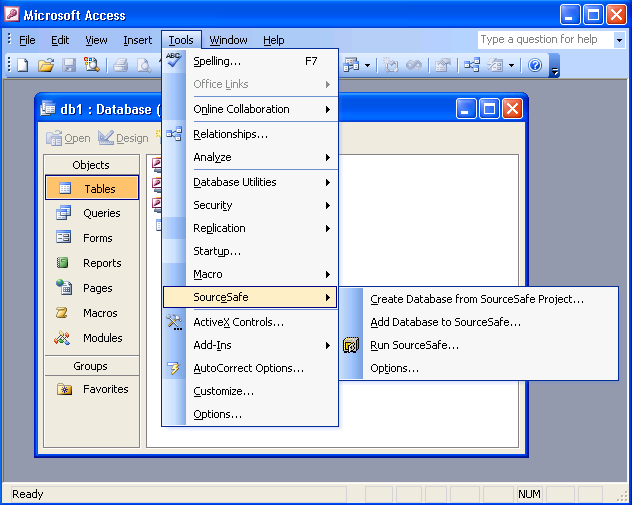
Task: Open the Help menu
Action: [274, 40]
